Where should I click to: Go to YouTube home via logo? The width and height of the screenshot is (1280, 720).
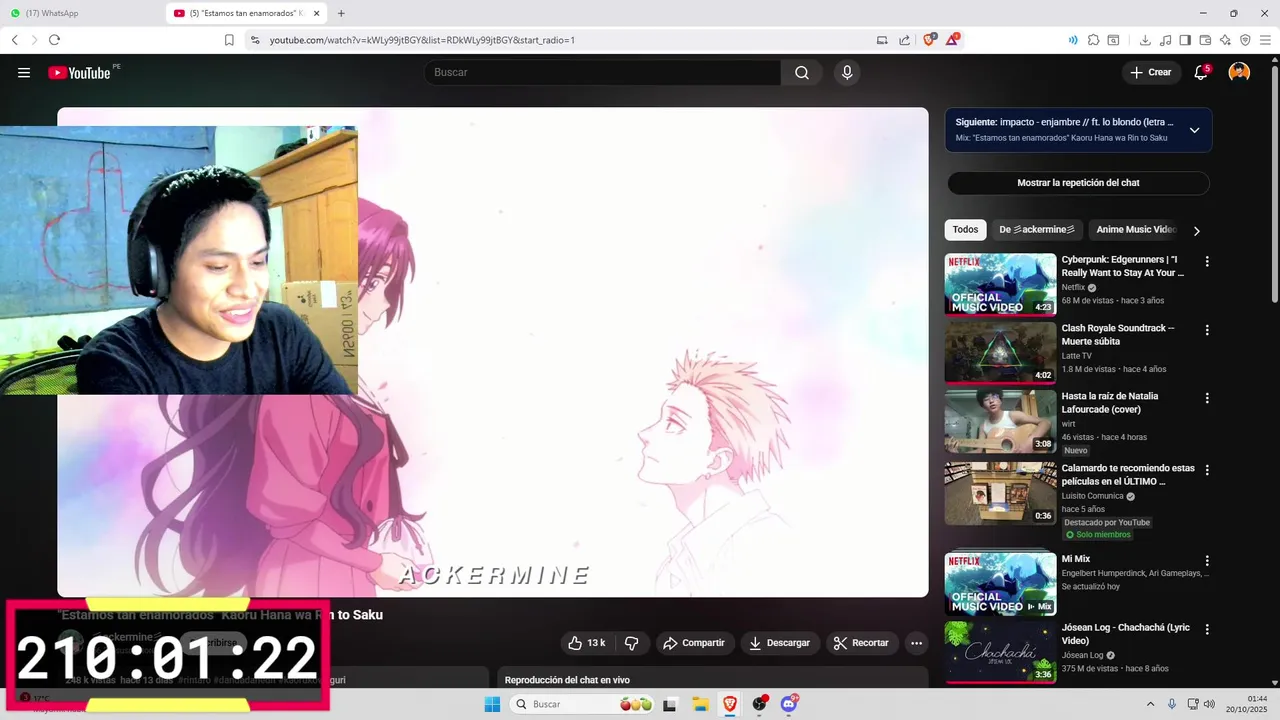[79, 72]
